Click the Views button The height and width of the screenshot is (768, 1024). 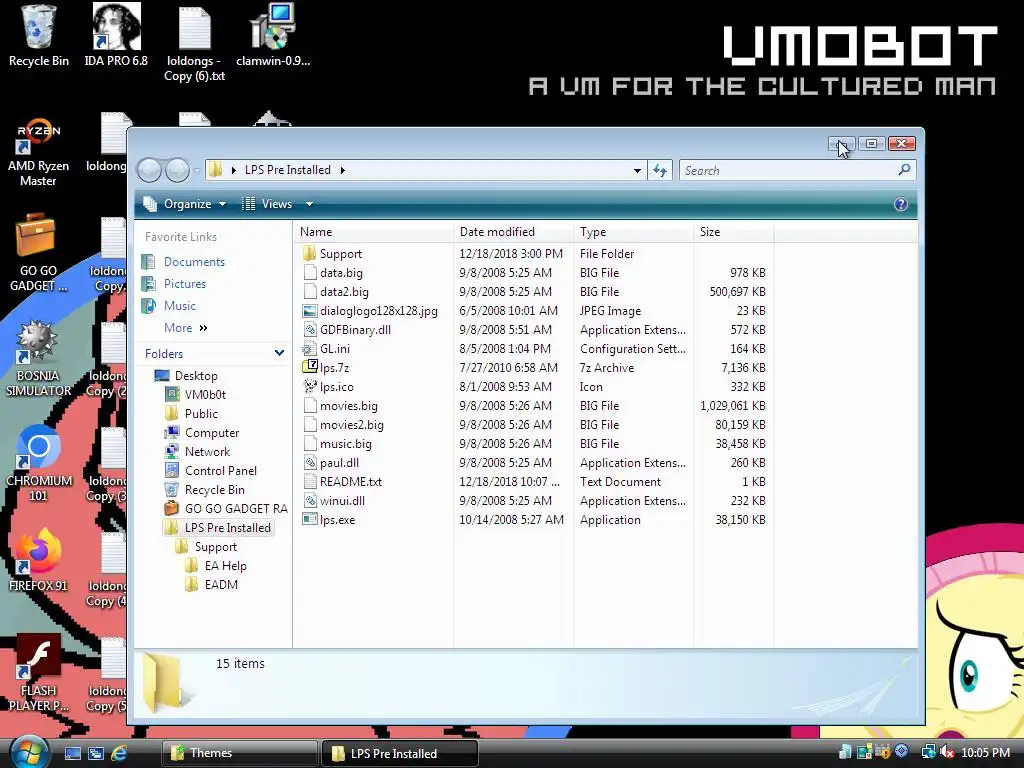(x=268, y=204)
